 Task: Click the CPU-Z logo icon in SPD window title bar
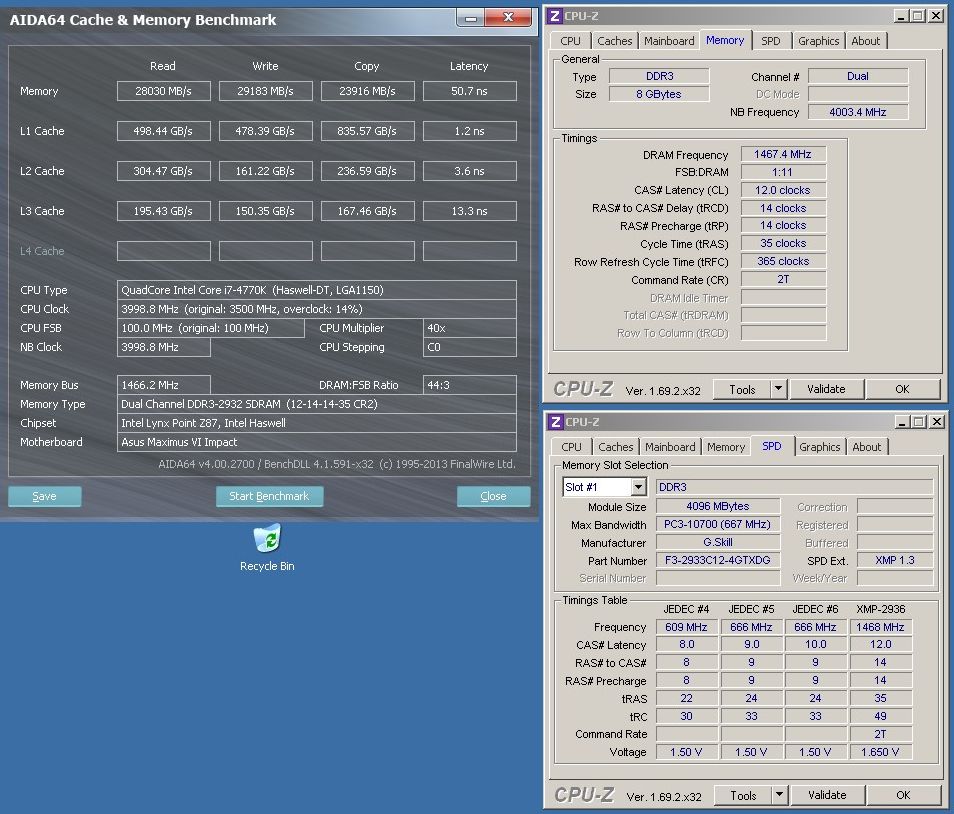click(x=556, y=422)
